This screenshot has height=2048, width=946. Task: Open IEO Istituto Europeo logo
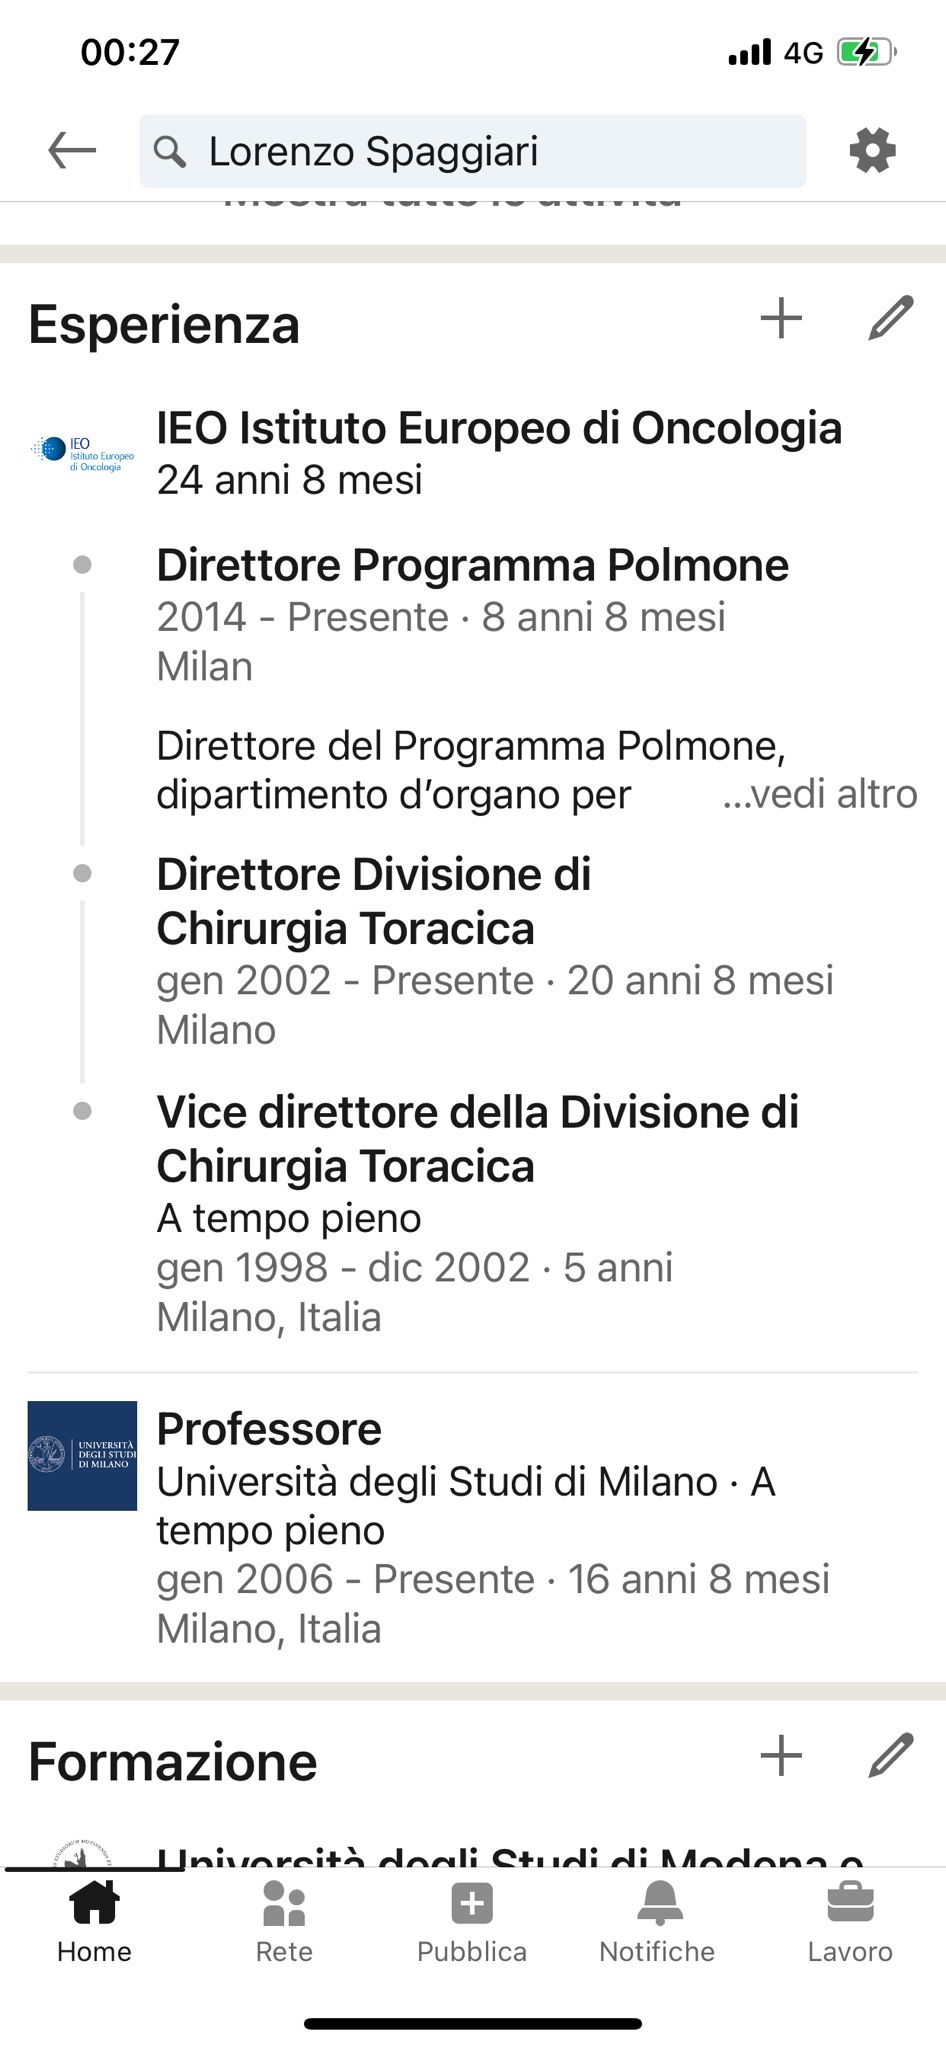pyautogui.click(x=82, y=454)
